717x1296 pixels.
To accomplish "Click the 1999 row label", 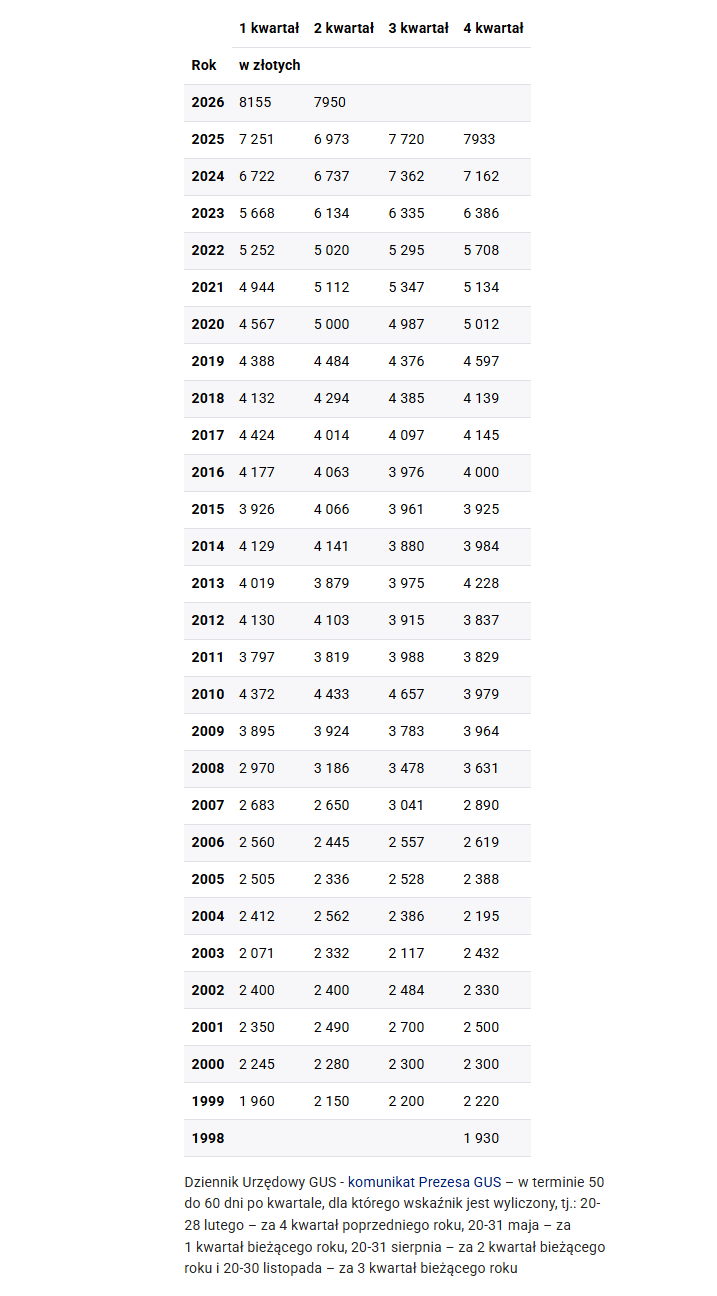I will tap(208, 1101).
